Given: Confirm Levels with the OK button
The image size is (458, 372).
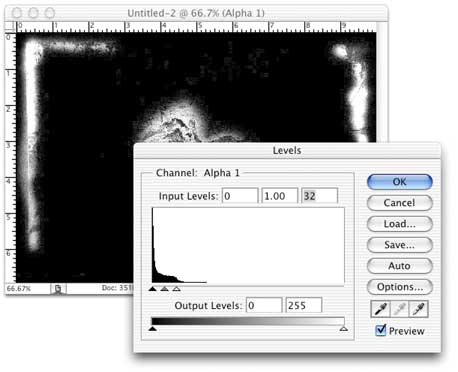Looking at the screenshot, I should (x=399, y=182).
